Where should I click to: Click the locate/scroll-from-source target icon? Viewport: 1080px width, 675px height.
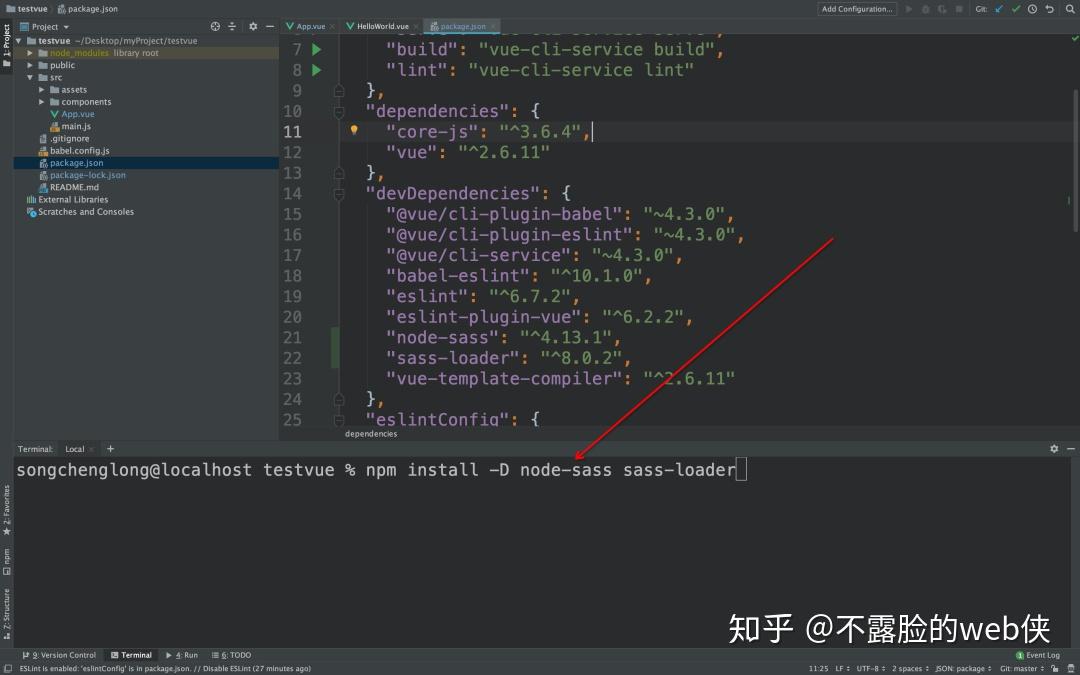click(x=215, y=26)
